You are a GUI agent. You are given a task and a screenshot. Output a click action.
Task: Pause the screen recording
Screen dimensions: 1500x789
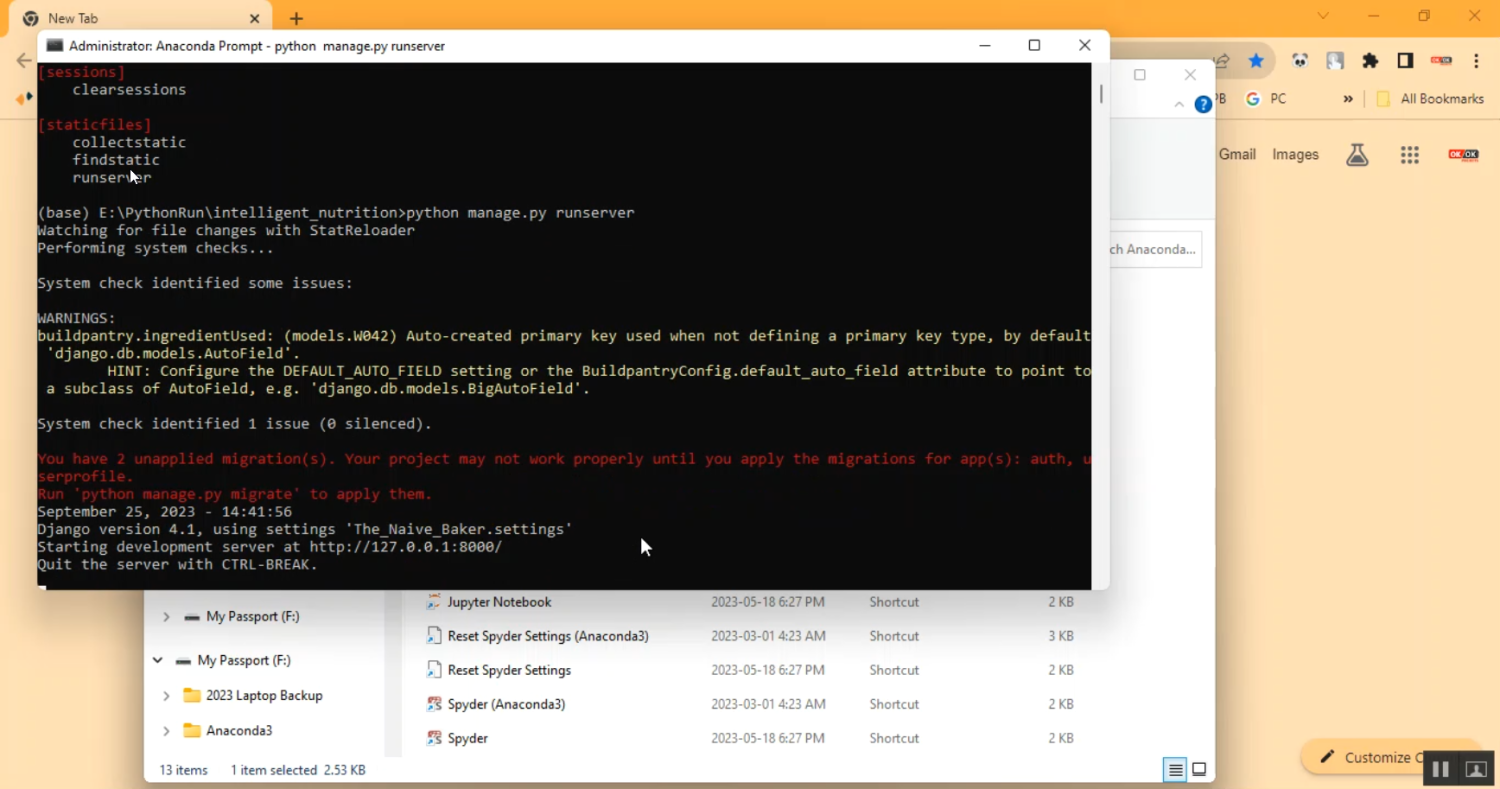point(1441,769)
